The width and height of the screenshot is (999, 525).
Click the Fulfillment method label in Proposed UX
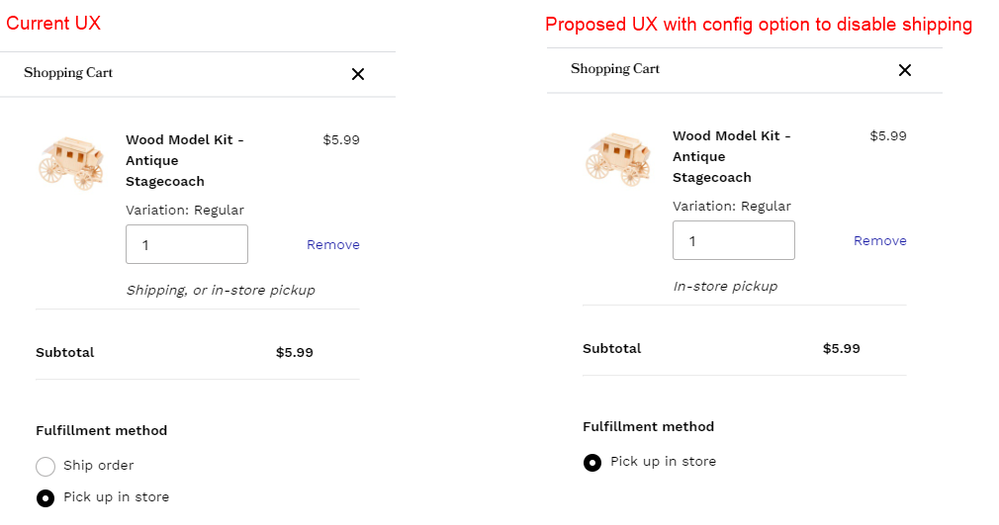(x=648, y=426)
